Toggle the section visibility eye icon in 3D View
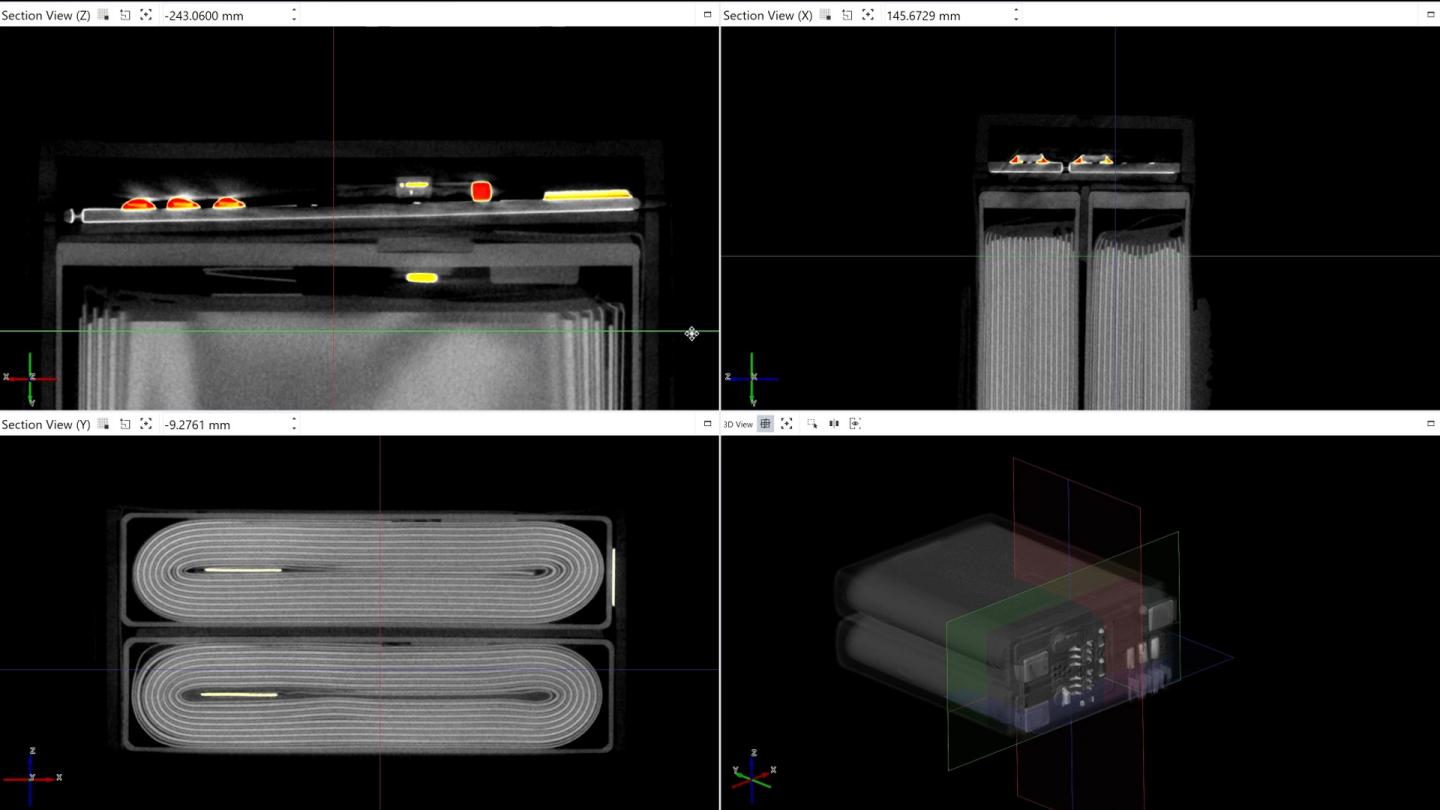Image resolution: width=1440 pixels, height=810 pixels. pyautogui.click(x=855, y=423)
